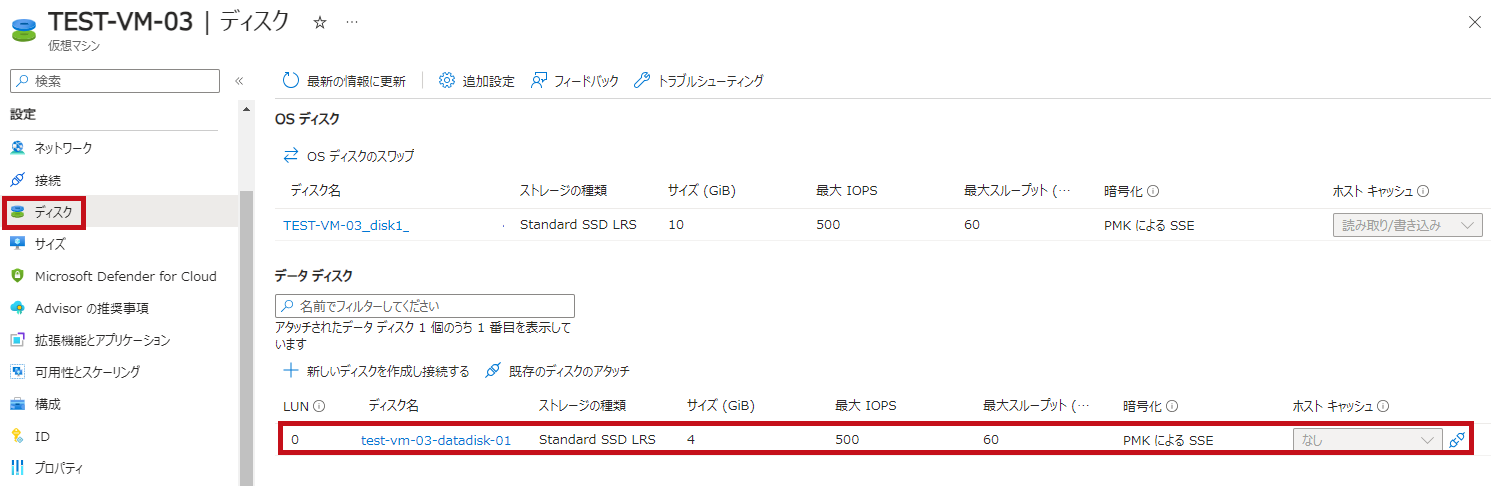Detach test-vm-03-datadisk-01 using the detach icon

pyautogui.click(x=1458, y=440)
